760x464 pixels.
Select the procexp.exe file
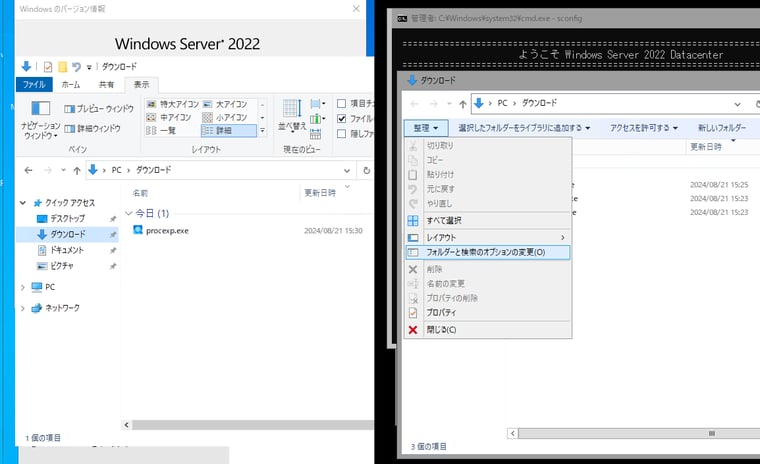[x=167, y=231]
